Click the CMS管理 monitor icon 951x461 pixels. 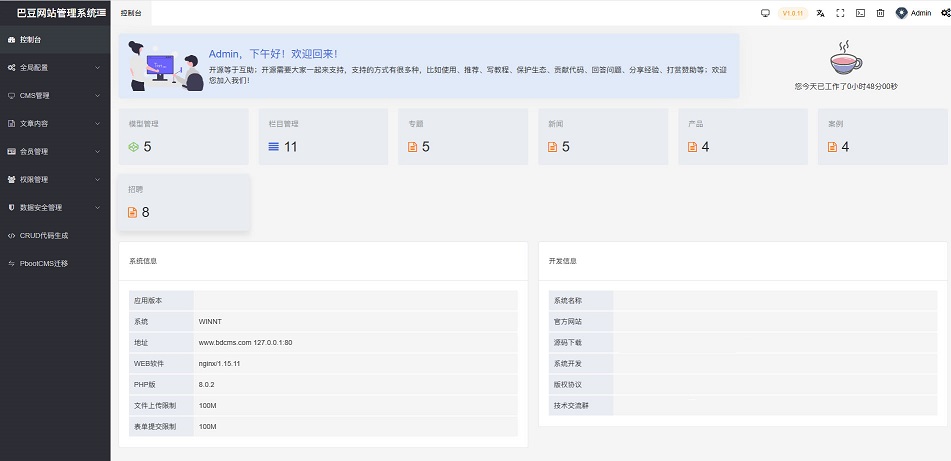[12, 96]
